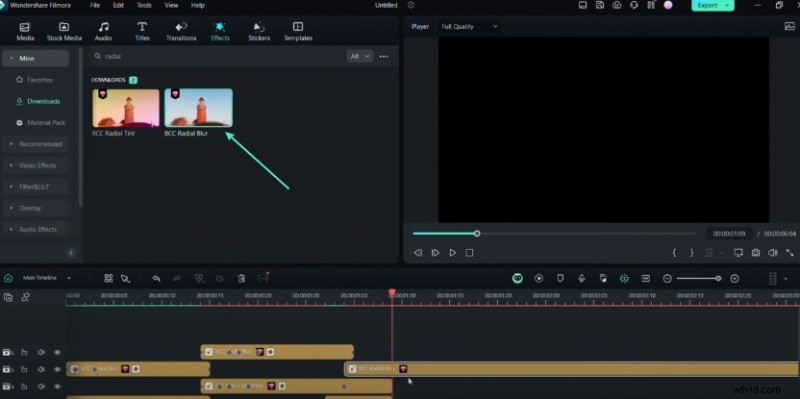Open the more options ellipsis menu

[384, 57]
